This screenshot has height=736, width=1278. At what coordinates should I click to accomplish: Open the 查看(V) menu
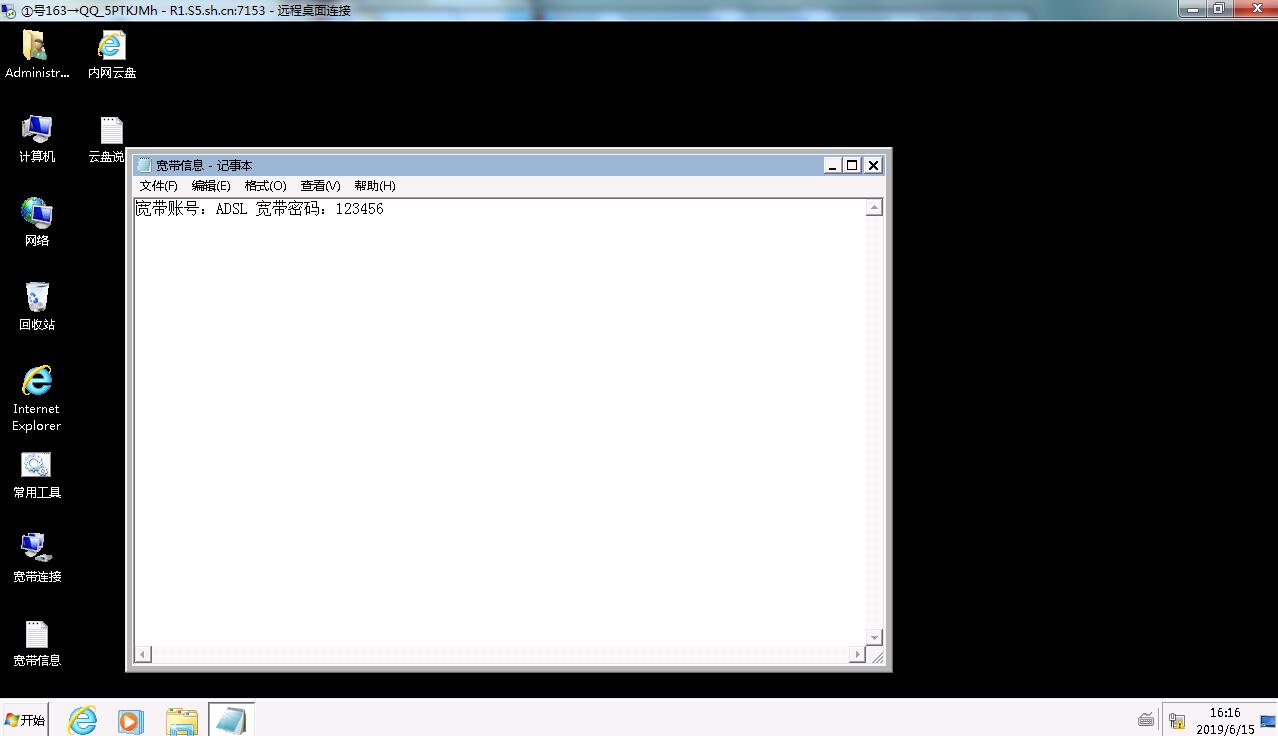coord(320,186)
